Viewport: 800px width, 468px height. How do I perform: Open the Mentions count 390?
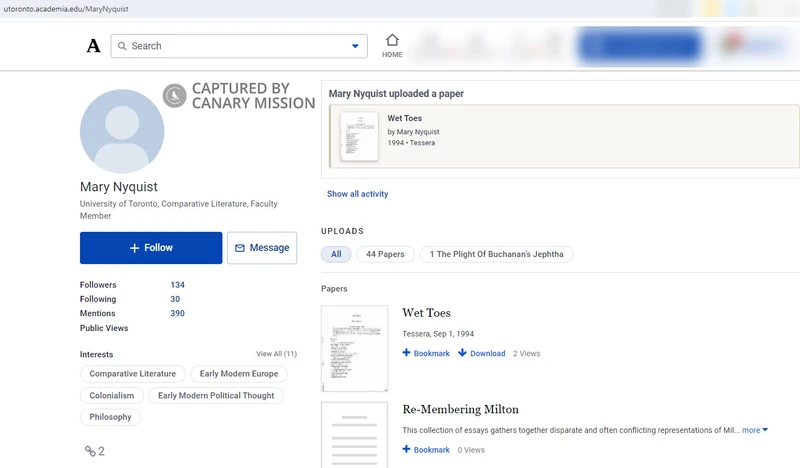tap(178, 313)
